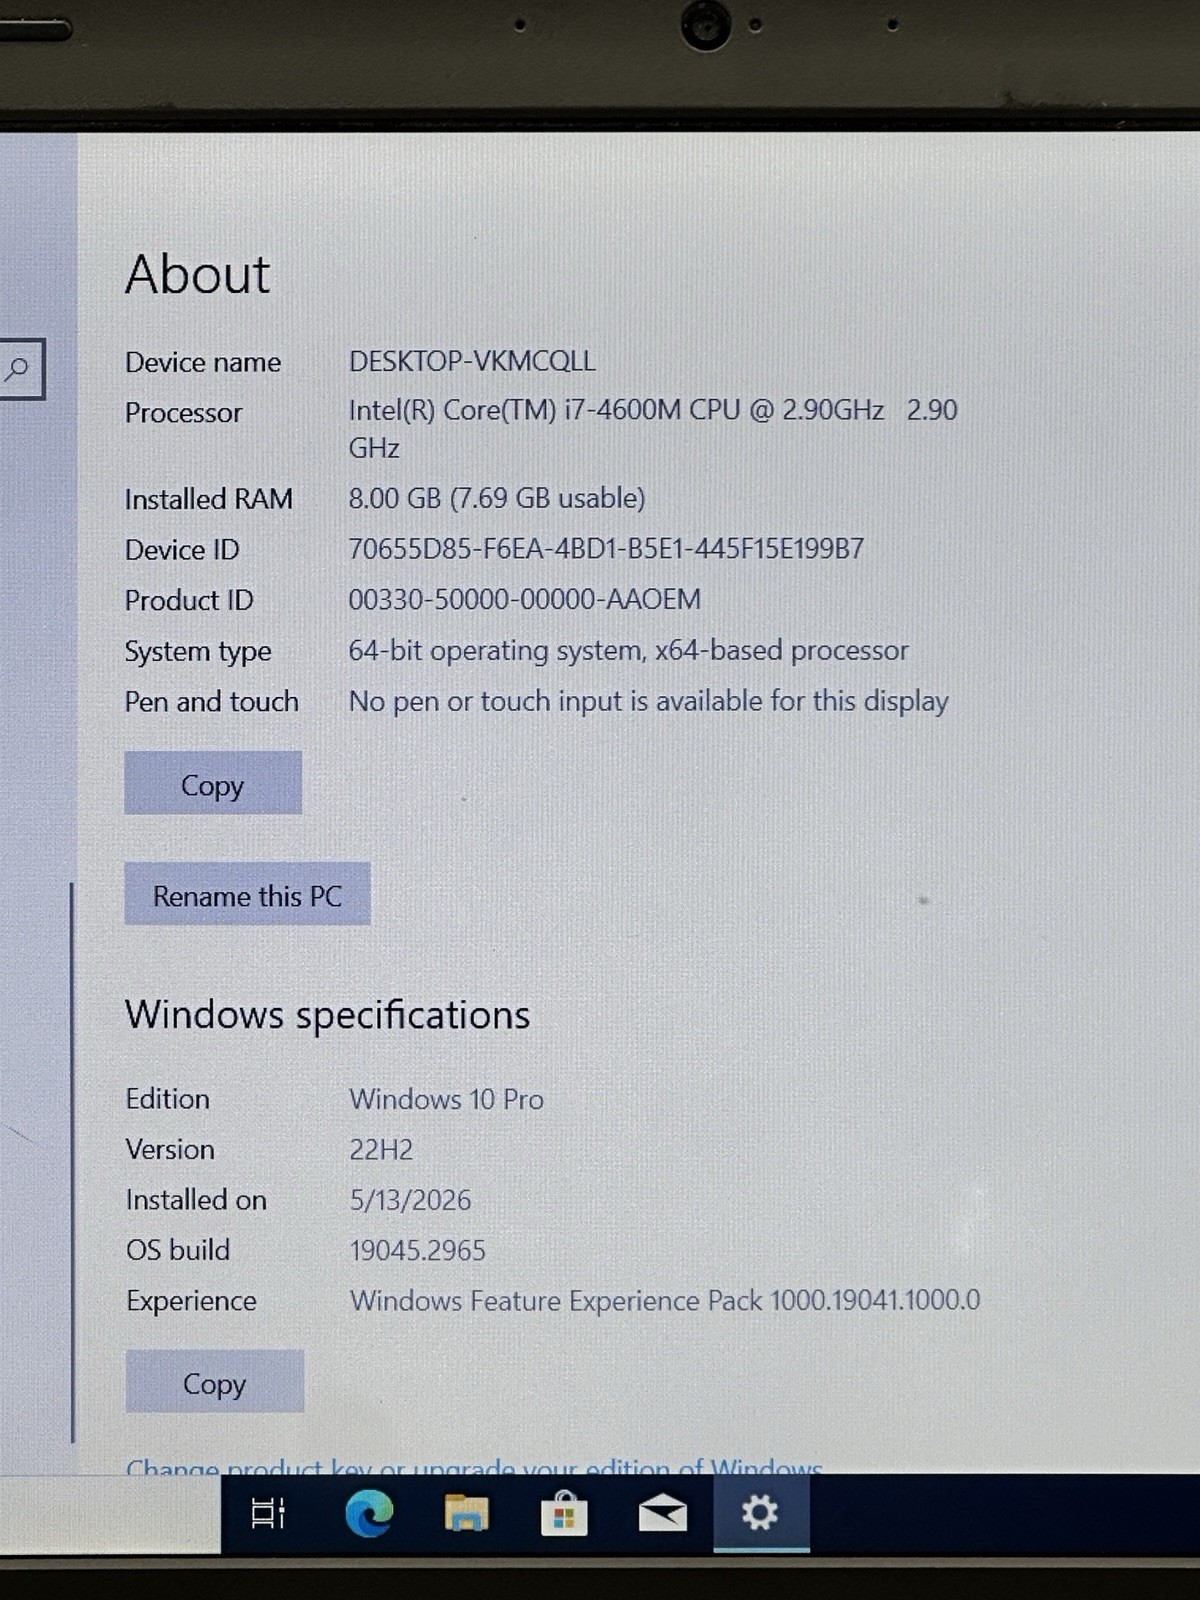Open the Mail app from the taskbar
Screen dimensions: 1200x1600
click(x=662, y=1514)
